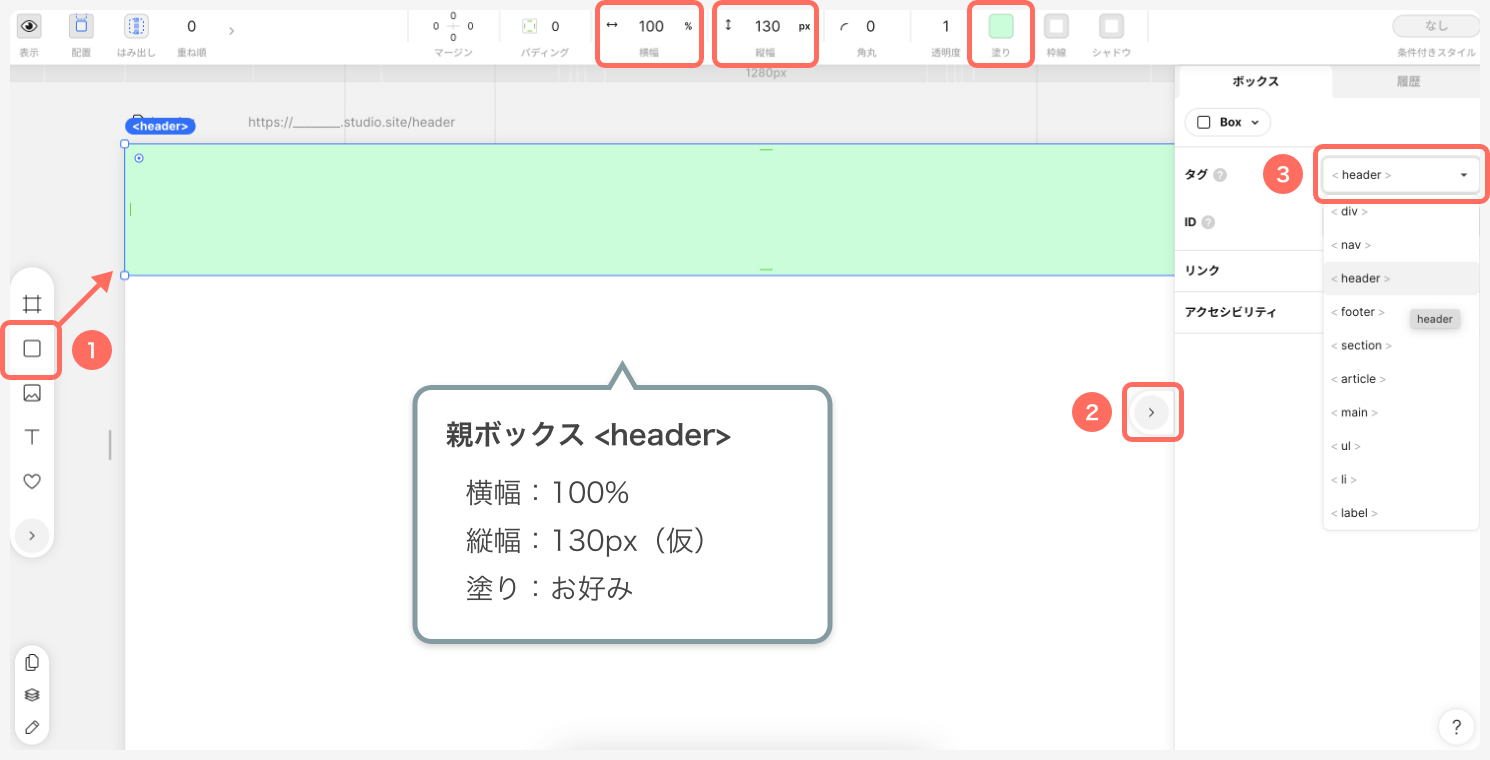Change the 横幅 unit percent selector
The height and width of the screenshot is (760, 1490).
tap(688, 27)
